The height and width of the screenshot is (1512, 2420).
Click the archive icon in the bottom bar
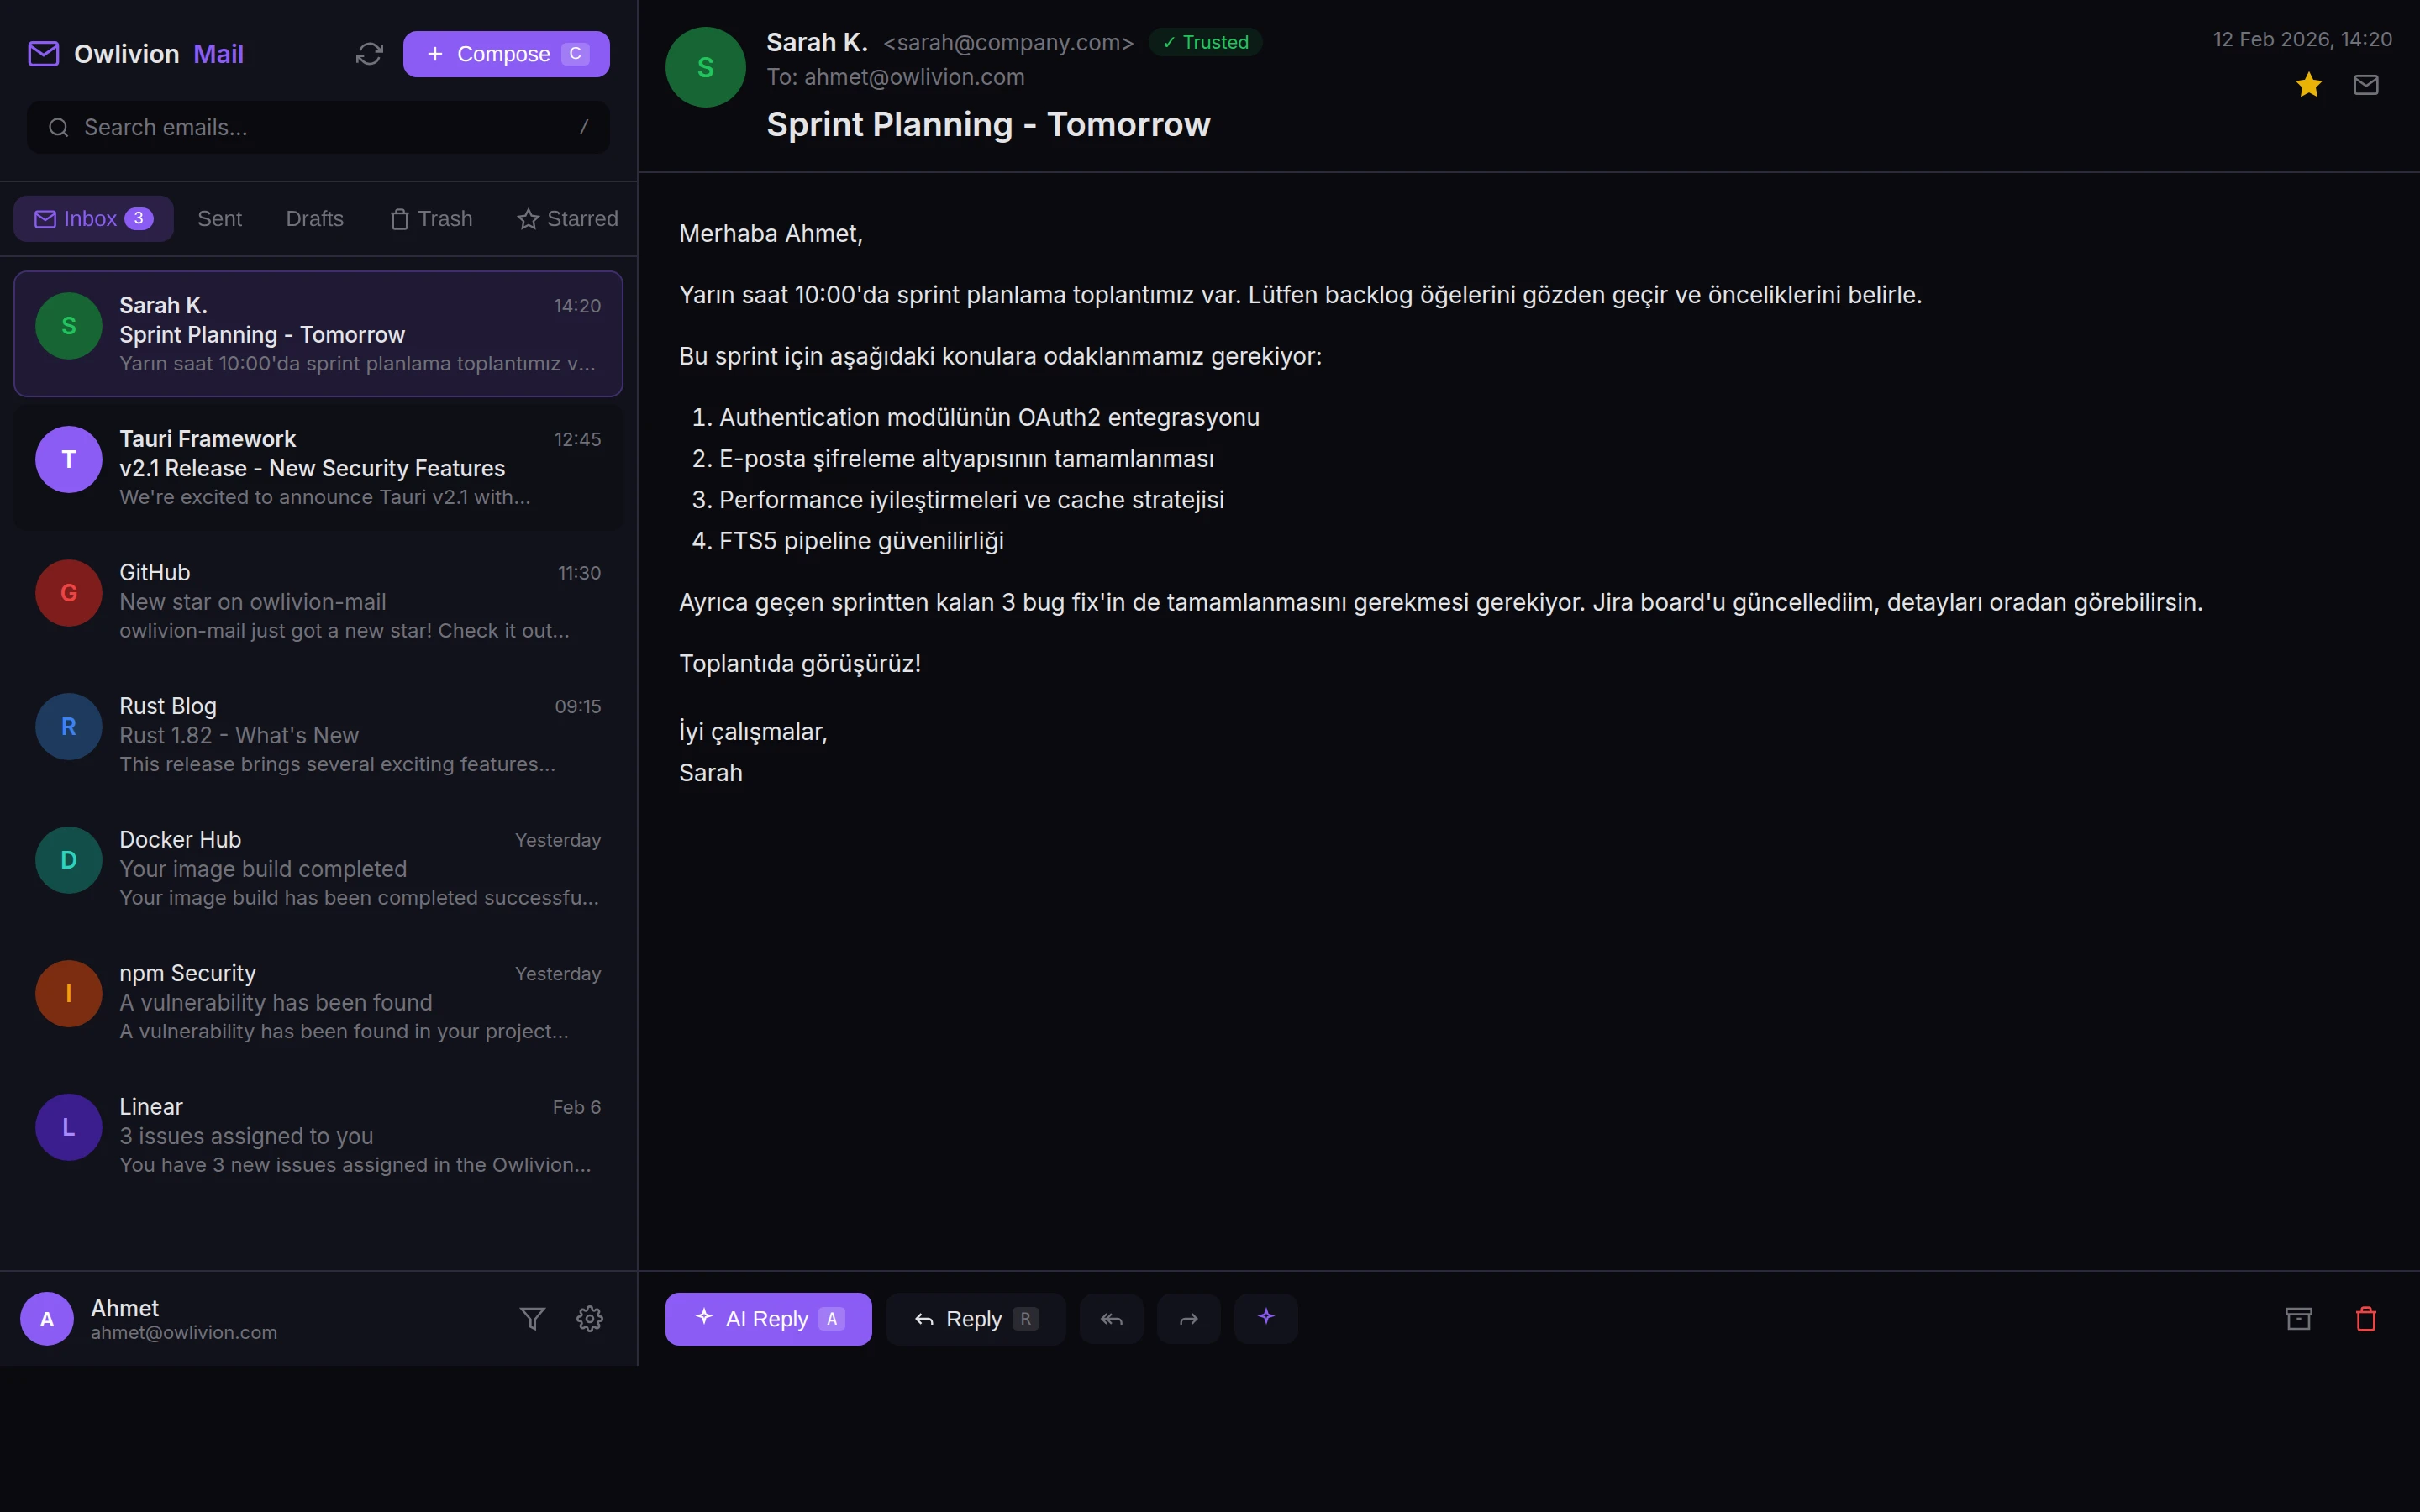(2298, 1318)
